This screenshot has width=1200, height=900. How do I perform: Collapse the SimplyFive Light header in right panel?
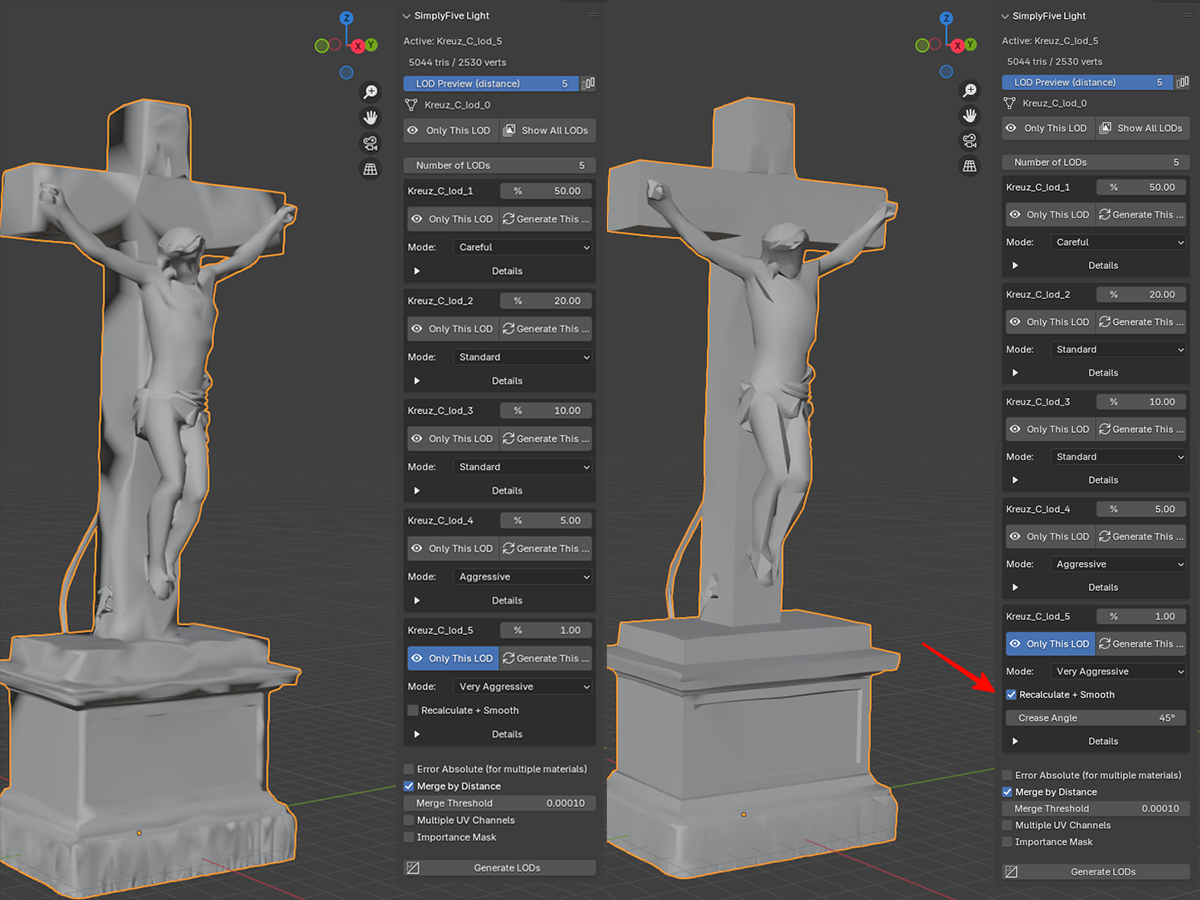1005,16
